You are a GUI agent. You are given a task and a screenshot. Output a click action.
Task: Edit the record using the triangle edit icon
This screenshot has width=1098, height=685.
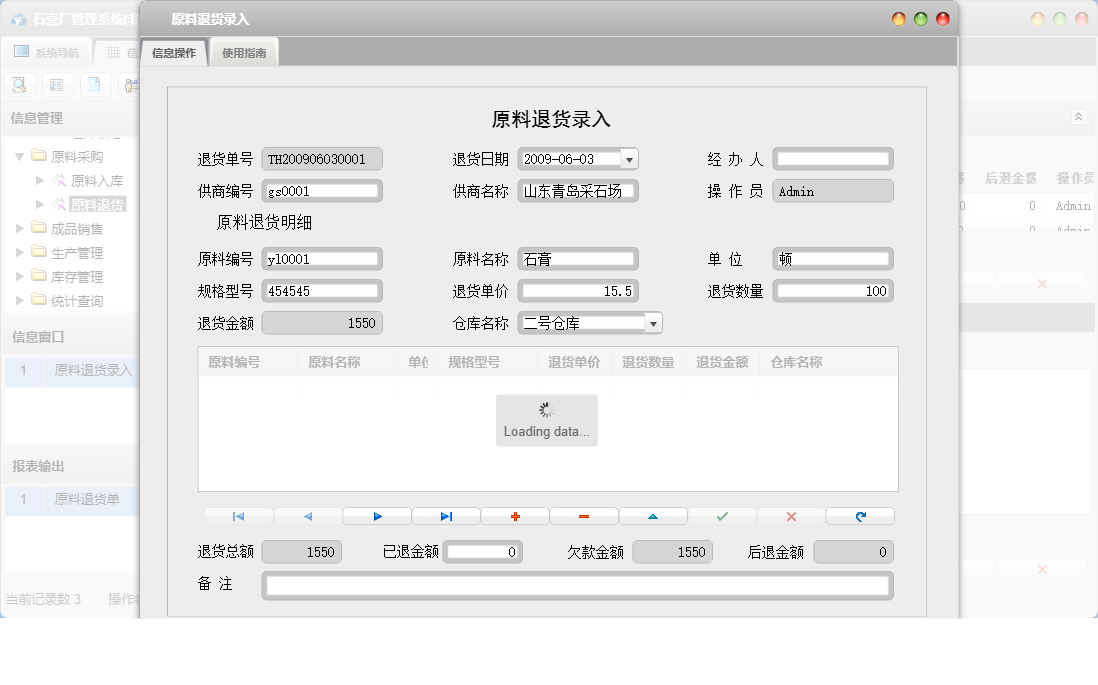pyautogui.click(x=654, y=516)
